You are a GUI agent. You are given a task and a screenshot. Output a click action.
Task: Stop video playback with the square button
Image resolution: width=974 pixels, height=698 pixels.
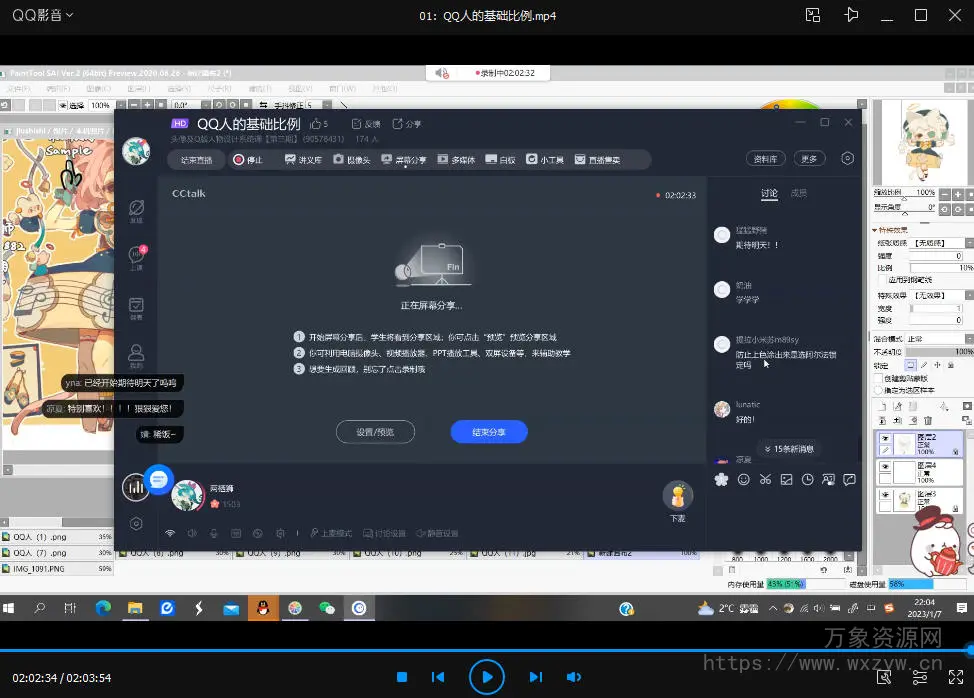coord(401,677)
